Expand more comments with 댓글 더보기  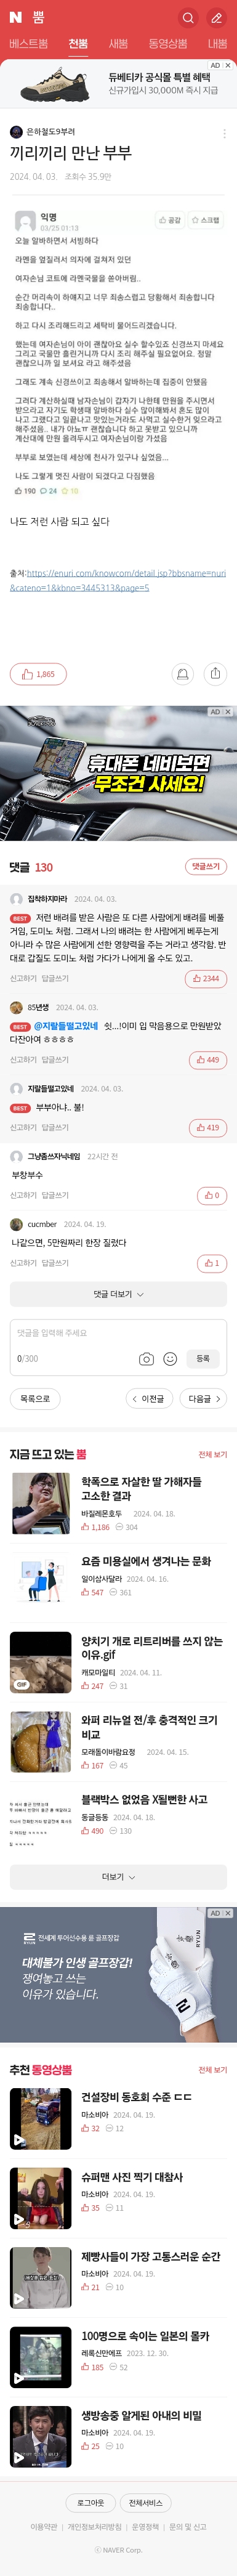(118, 1294)
